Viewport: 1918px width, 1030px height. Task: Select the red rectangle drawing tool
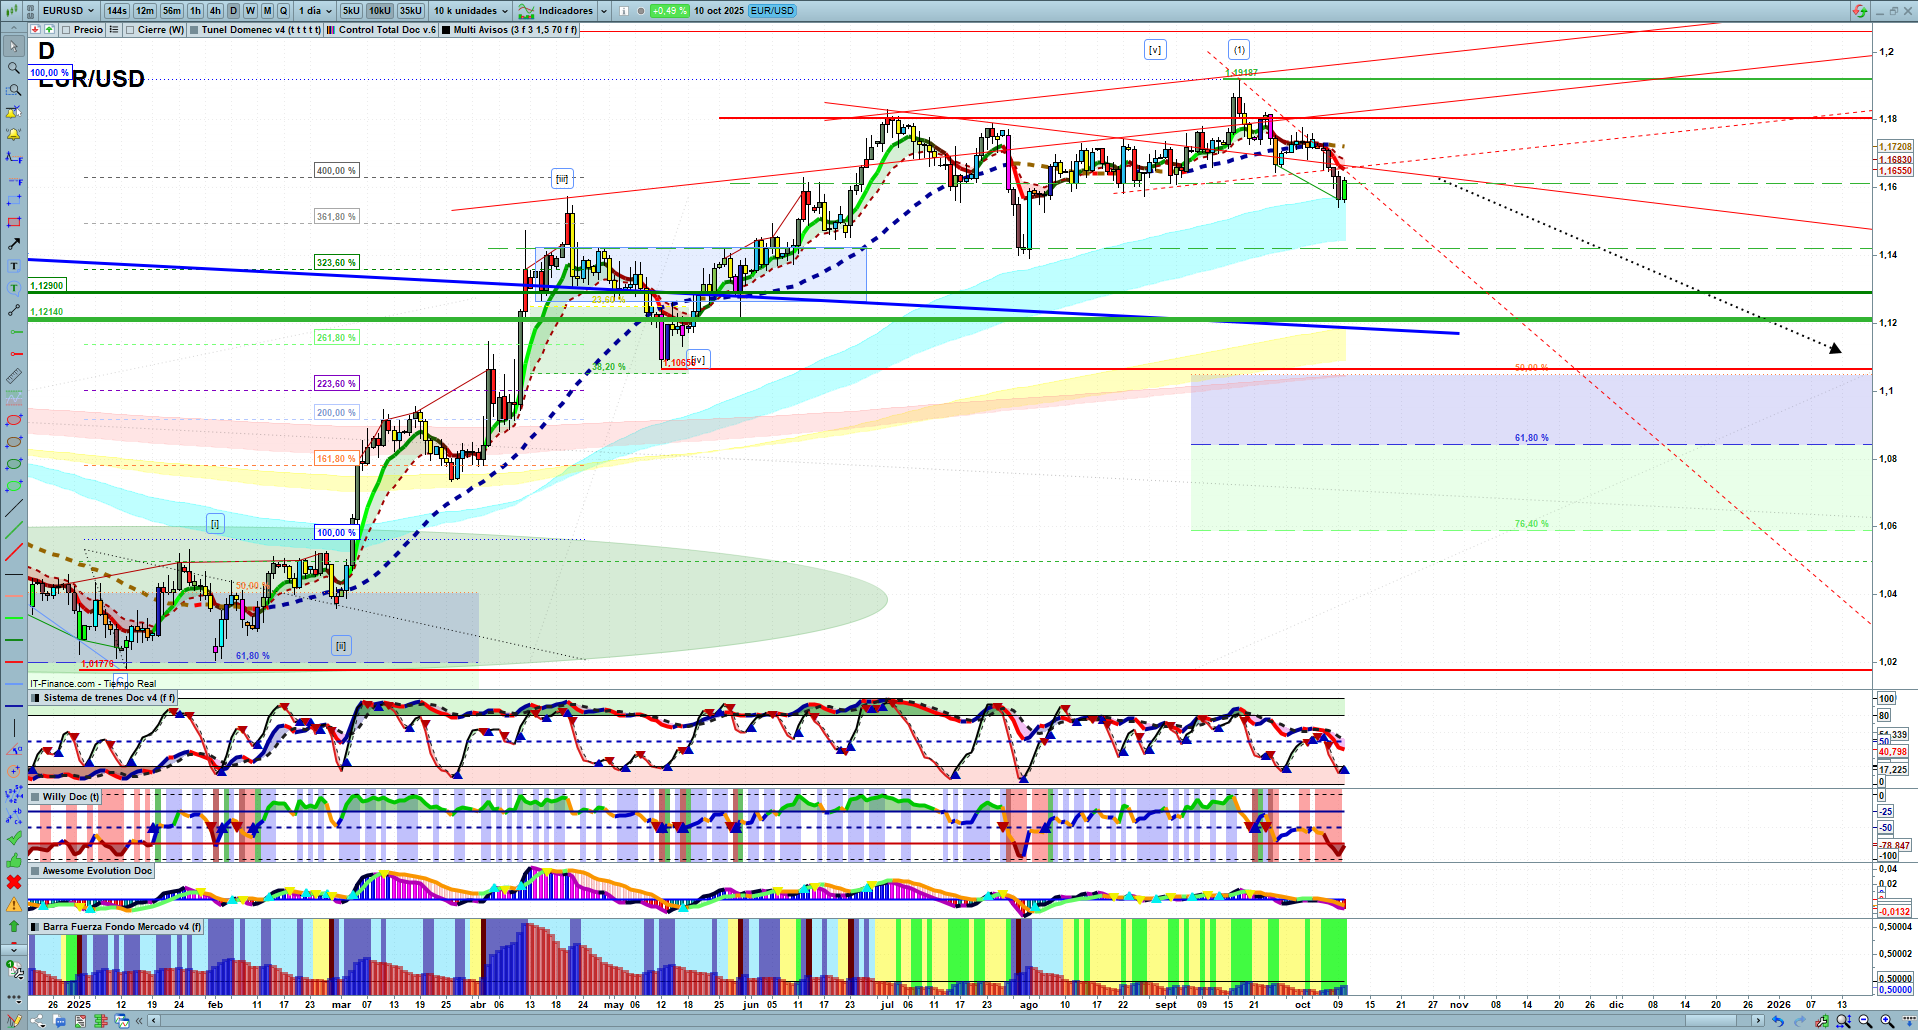(14, 222)
